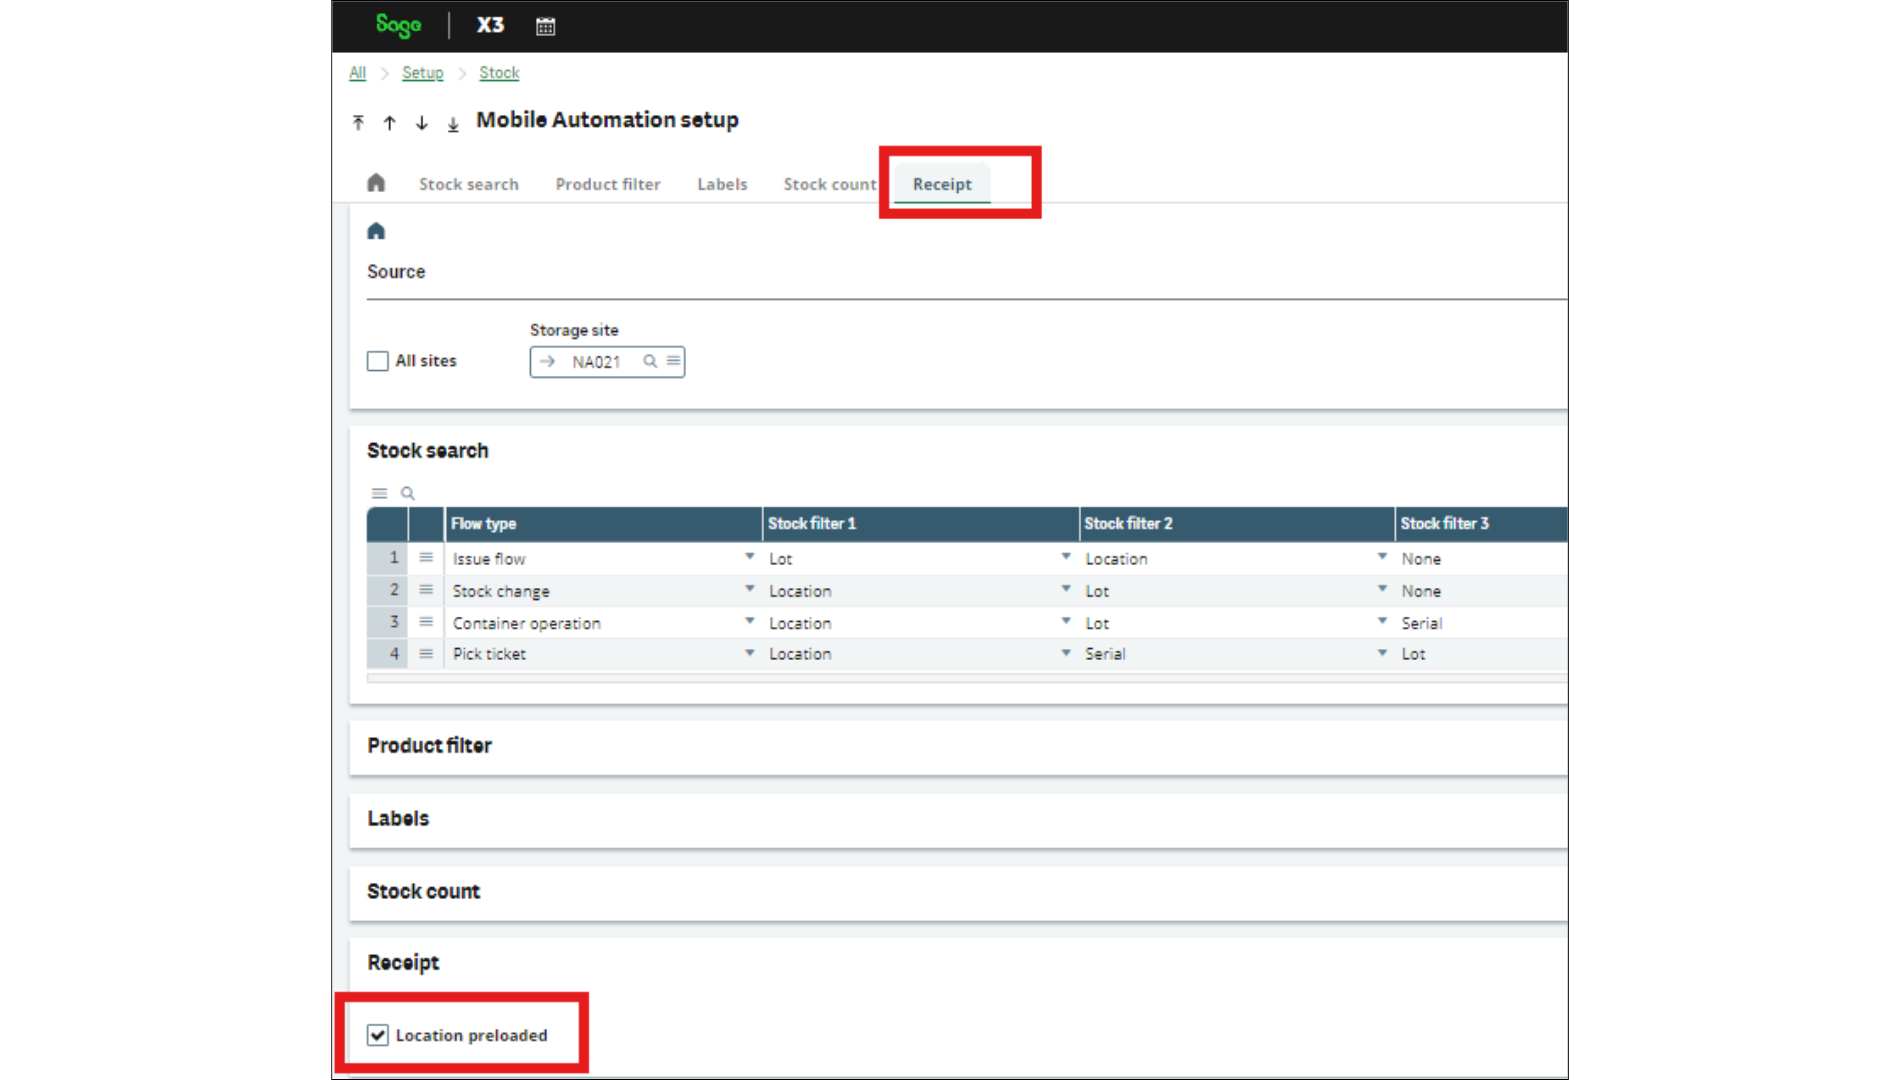1900x1080 pixels.
Task: Open Storage site actions menu icon
Action: pos(674,361)
